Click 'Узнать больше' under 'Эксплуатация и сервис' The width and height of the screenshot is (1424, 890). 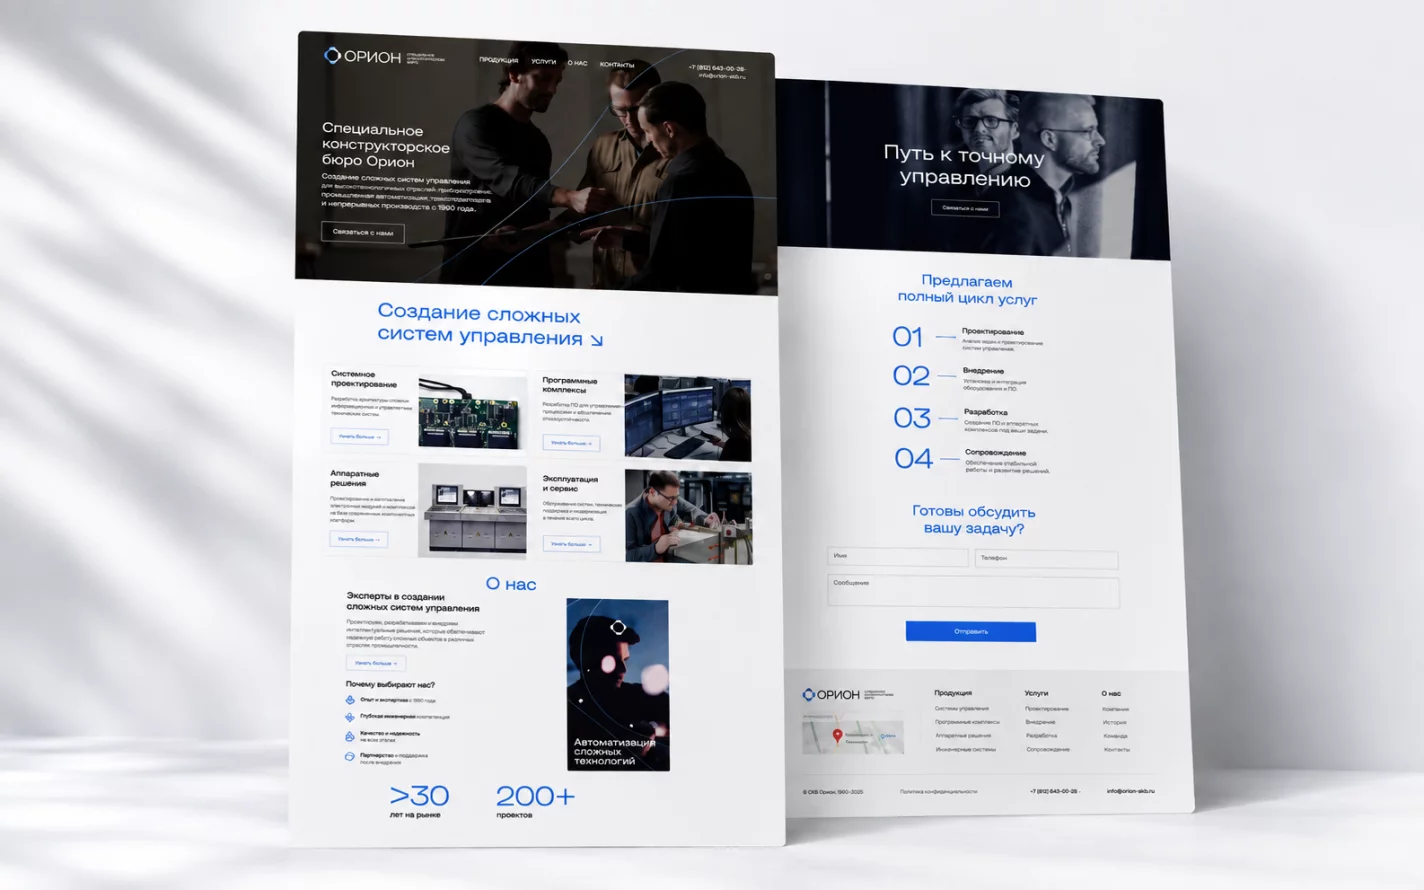(571, 544)
